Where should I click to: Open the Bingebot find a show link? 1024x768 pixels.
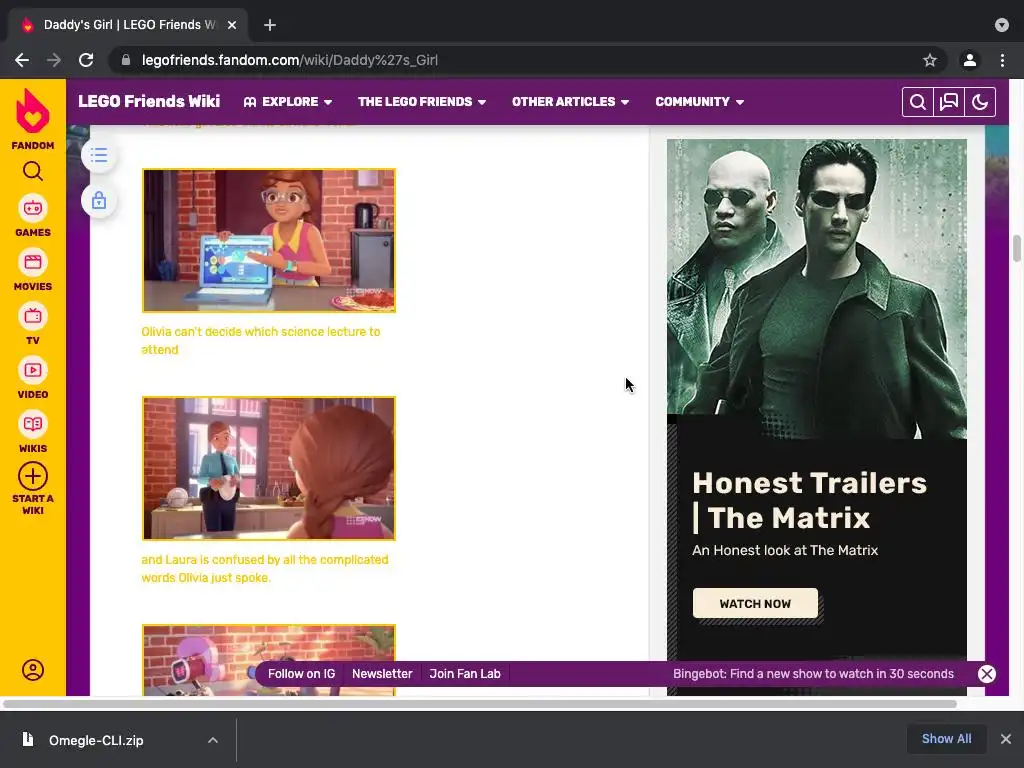[x=813, y=674]
